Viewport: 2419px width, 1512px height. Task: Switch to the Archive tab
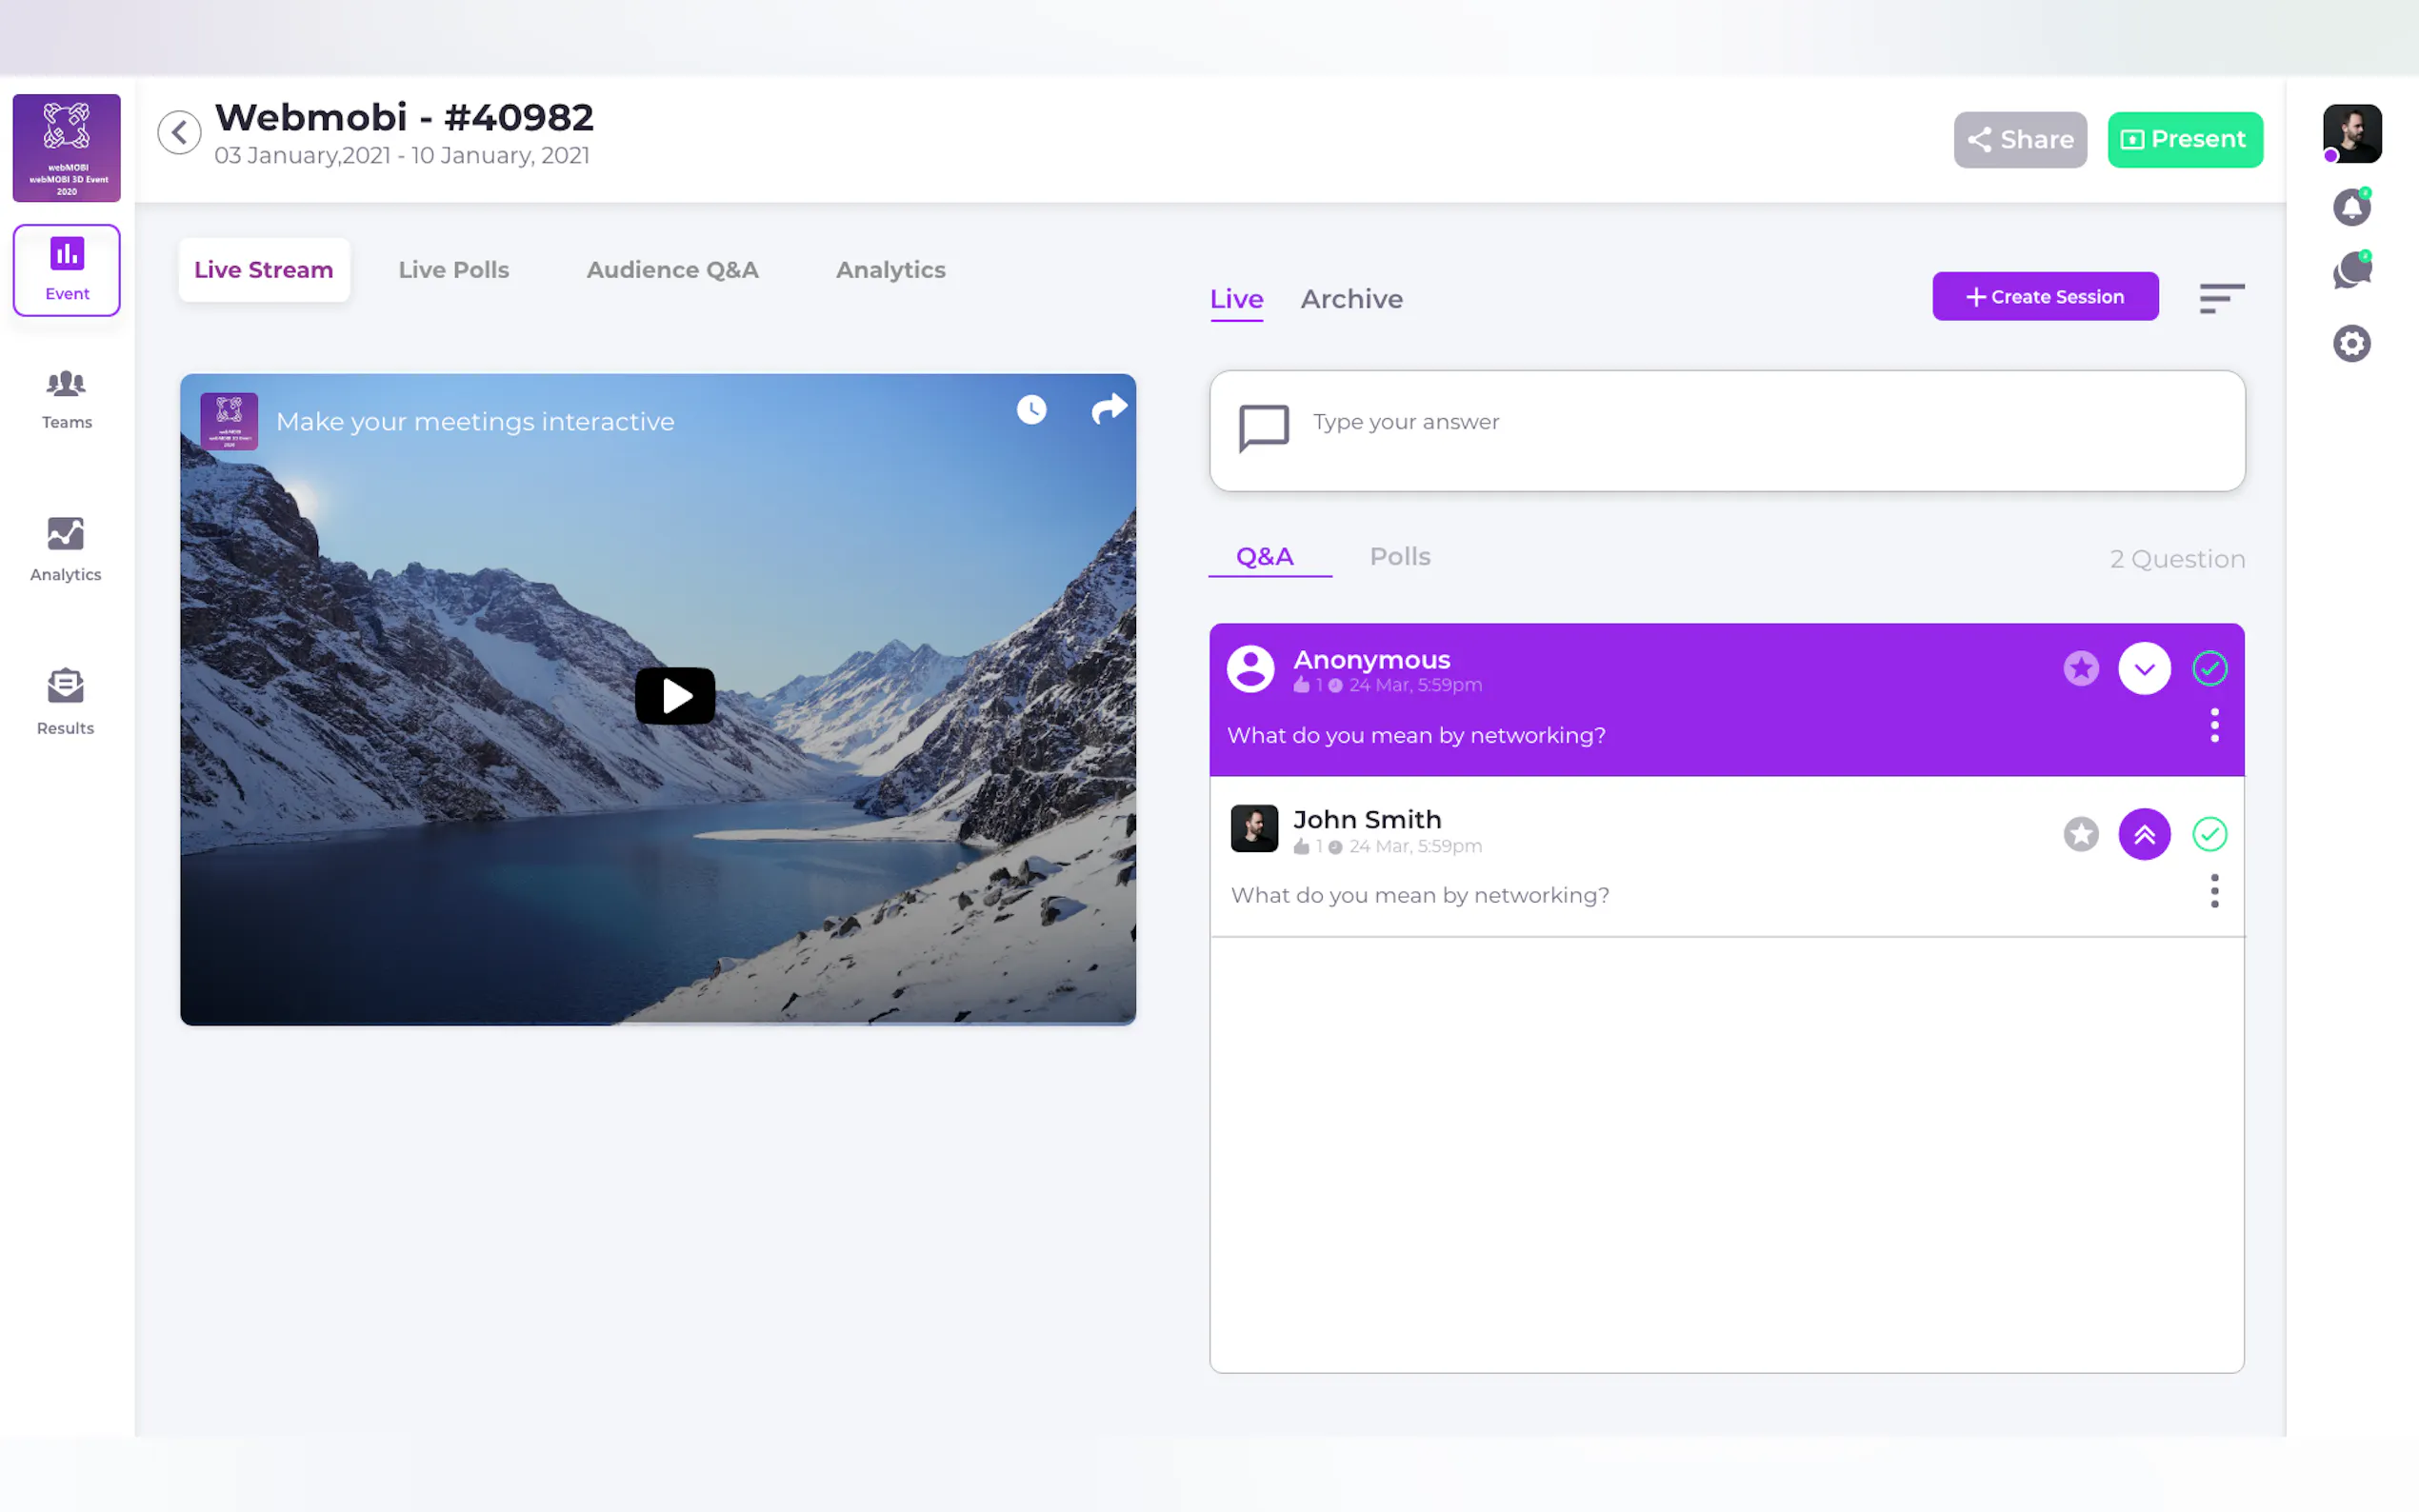1351,299
